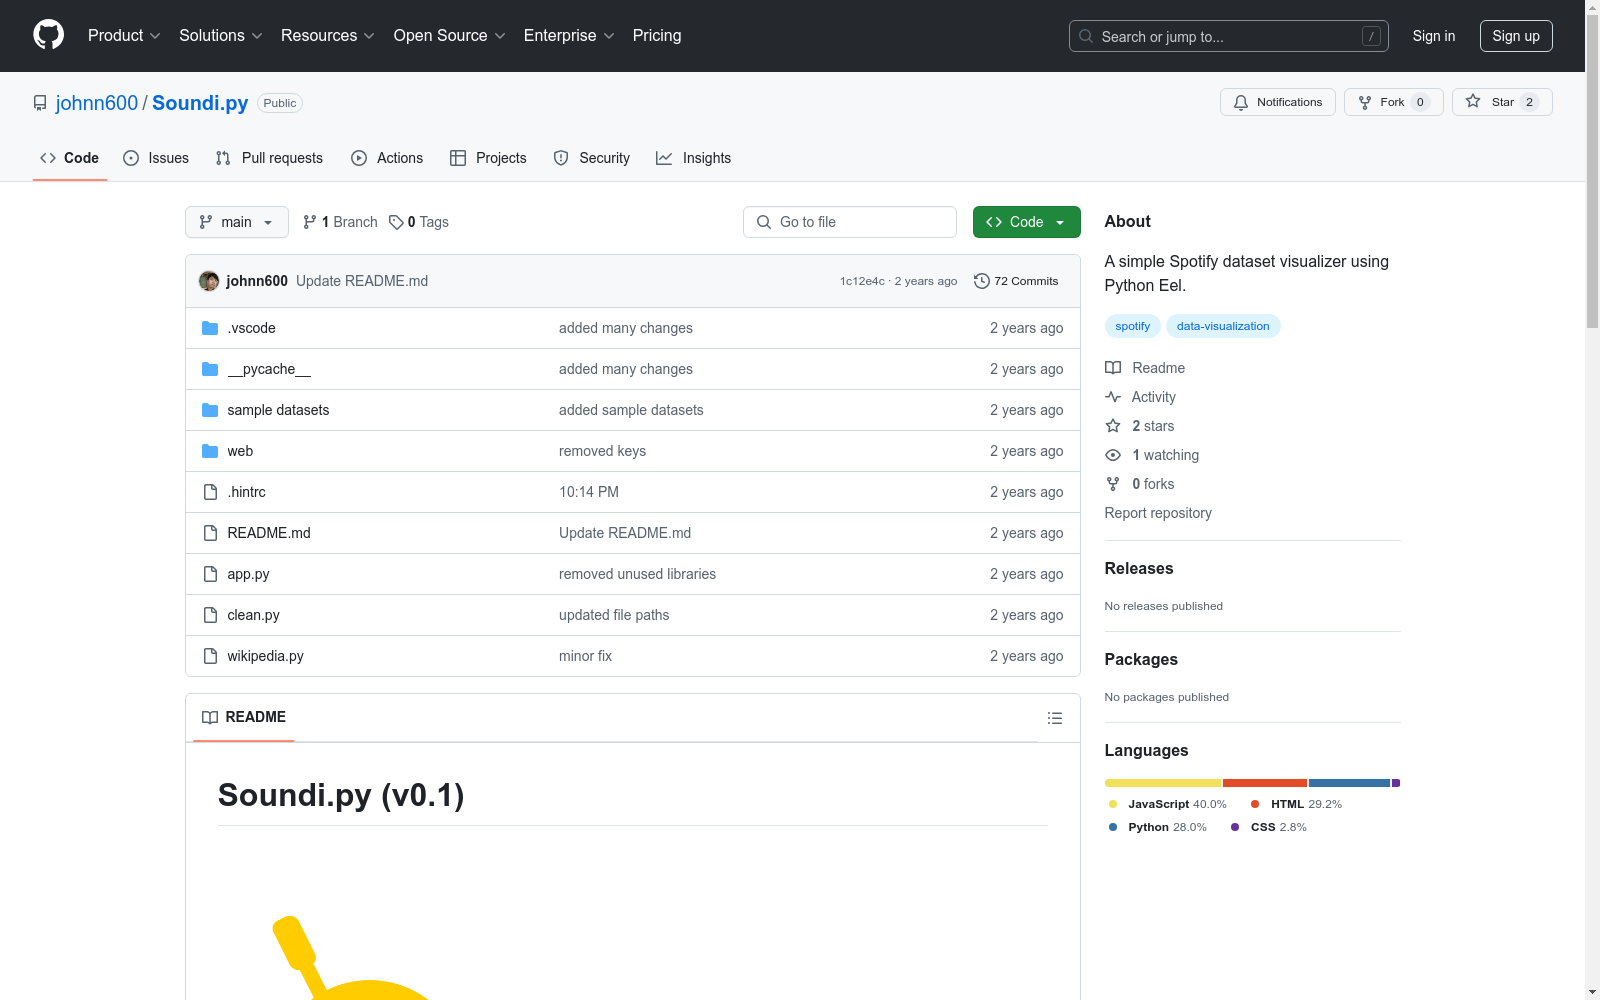Expand the Open Source menu
Viewport: 1600px width, 1000px height.
coord(450,35)
